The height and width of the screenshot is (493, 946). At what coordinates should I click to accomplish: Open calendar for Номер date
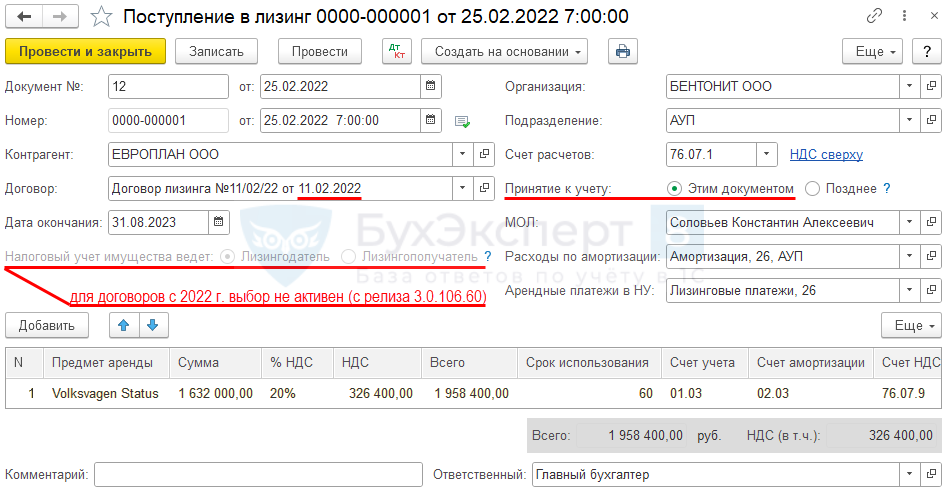point(431,120)
